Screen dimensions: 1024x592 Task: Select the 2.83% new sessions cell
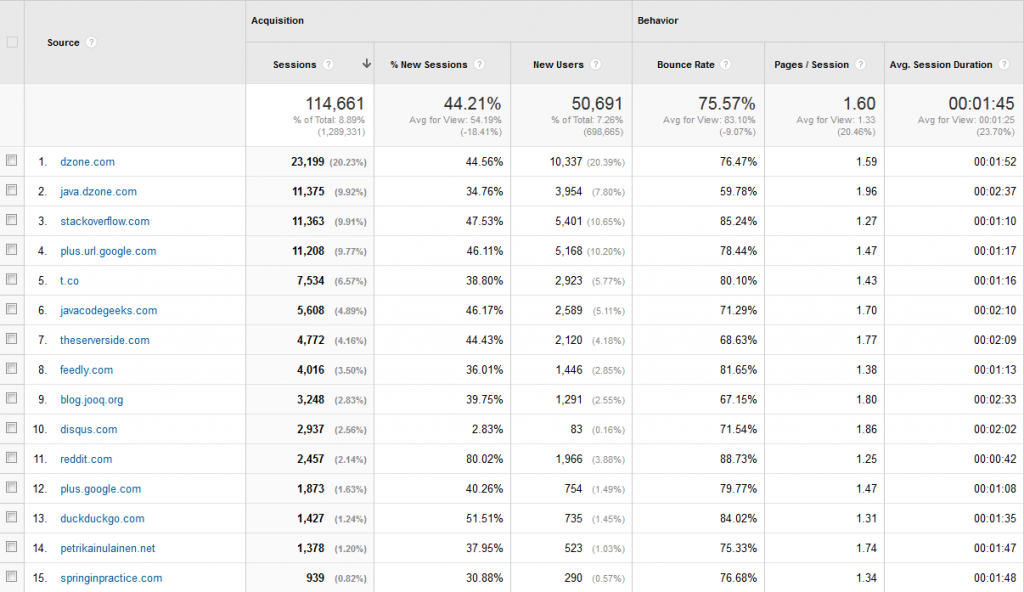pos(487,429)
